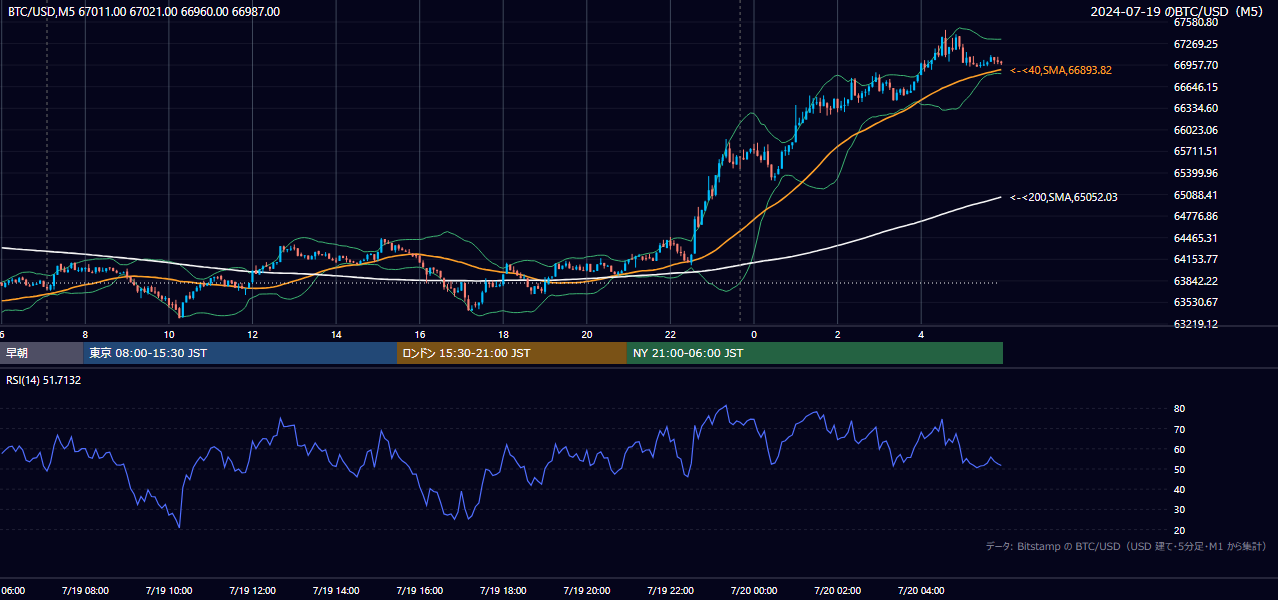This screenshot has width=1278, height=600.
Task: Click bottom time label 7/19 18:00
Action: click(503, 591)
